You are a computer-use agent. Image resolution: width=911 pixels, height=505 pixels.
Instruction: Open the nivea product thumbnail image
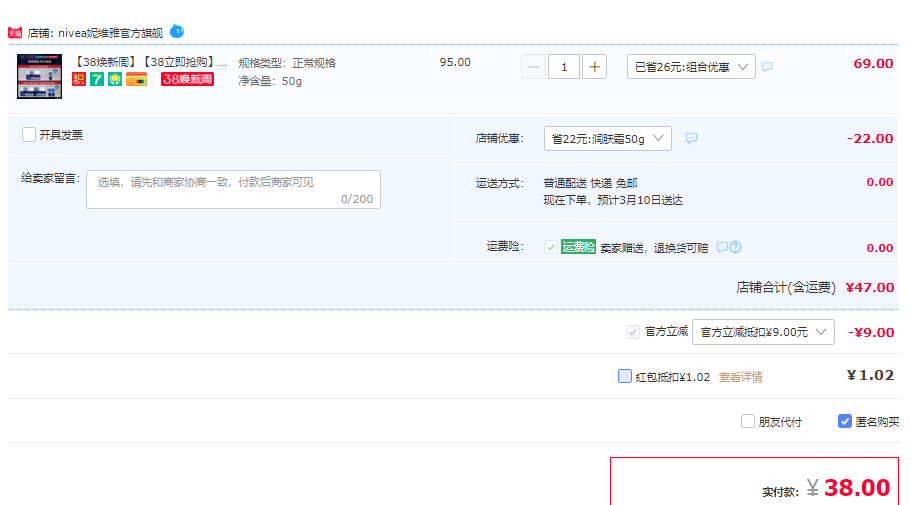click(x=40, y=76)
